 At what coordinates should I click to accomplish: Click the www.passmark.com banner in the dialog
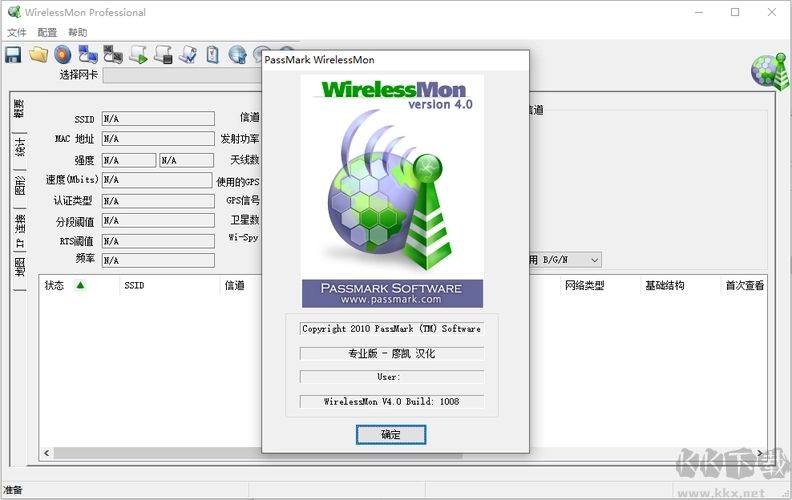pyautogui.click(x=392, y=293)
